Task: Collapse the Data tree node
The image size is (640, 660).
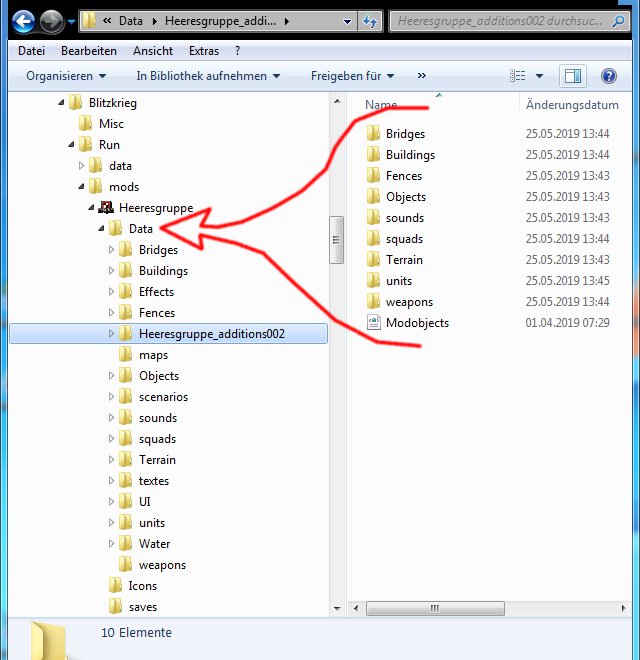Action: click(x=101, y=229)
